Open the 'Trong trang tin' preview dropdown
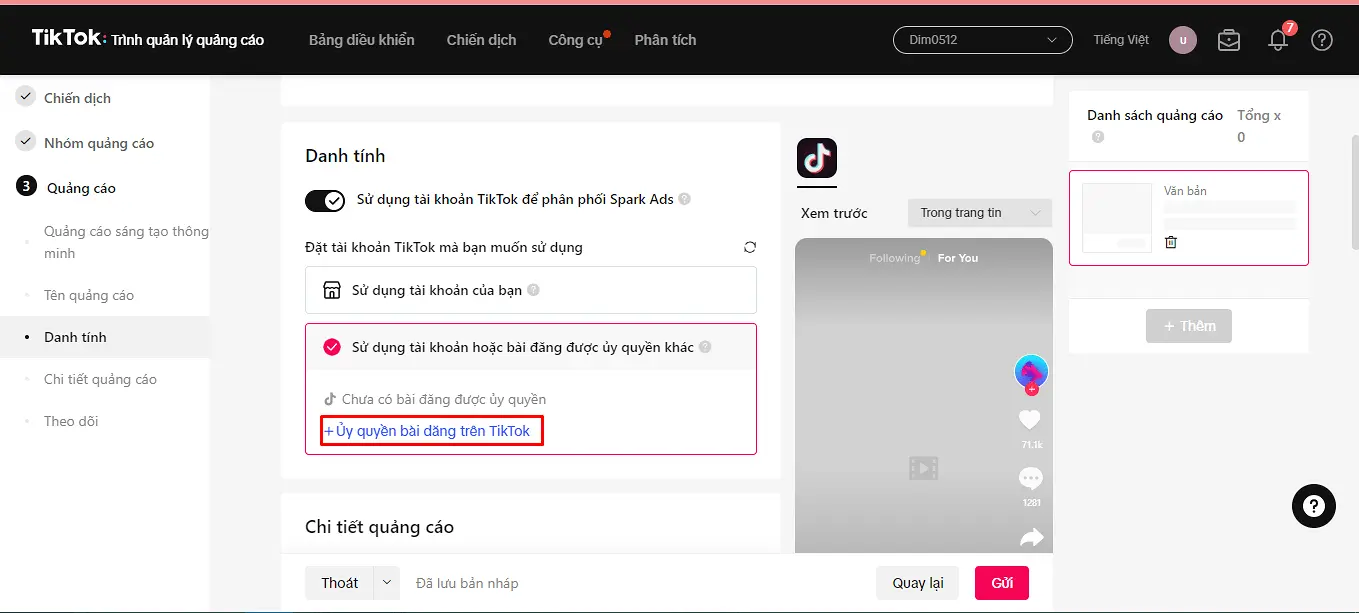The width and height of the screenshot is (1359, 613). click(x=980, y=213)
